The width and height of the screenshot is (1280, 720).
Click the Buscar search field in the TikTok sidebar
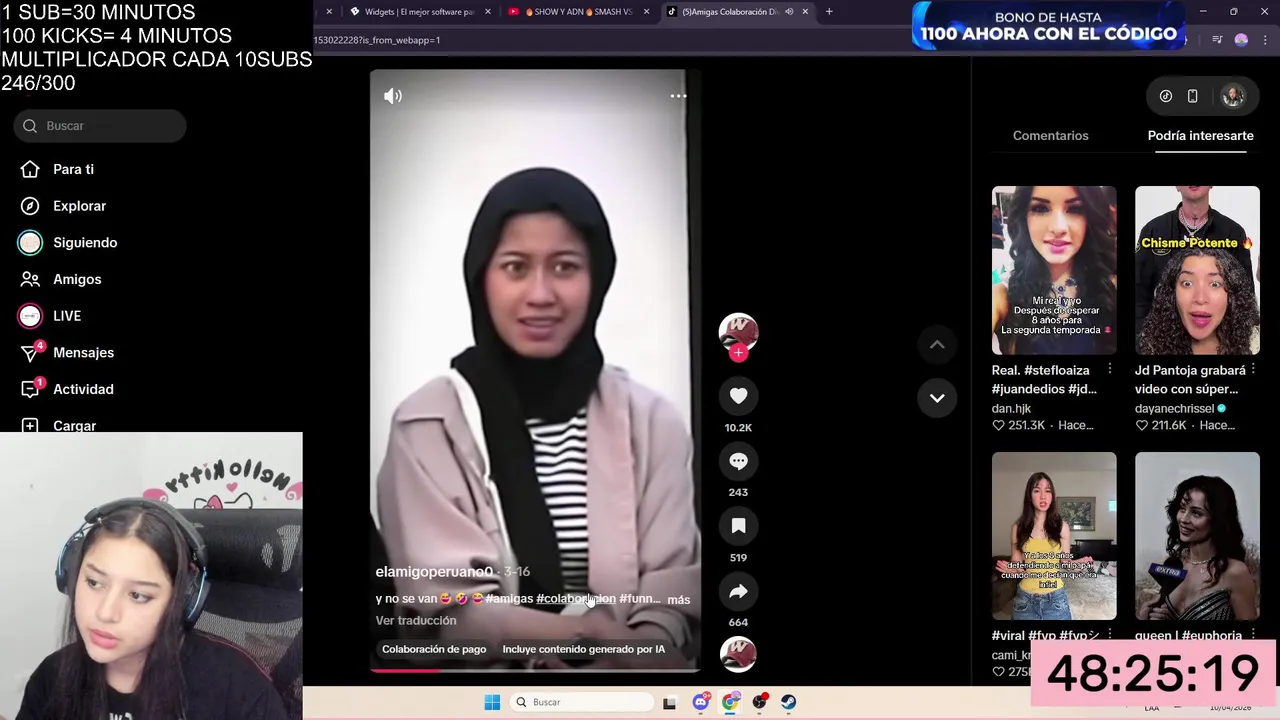100,126
